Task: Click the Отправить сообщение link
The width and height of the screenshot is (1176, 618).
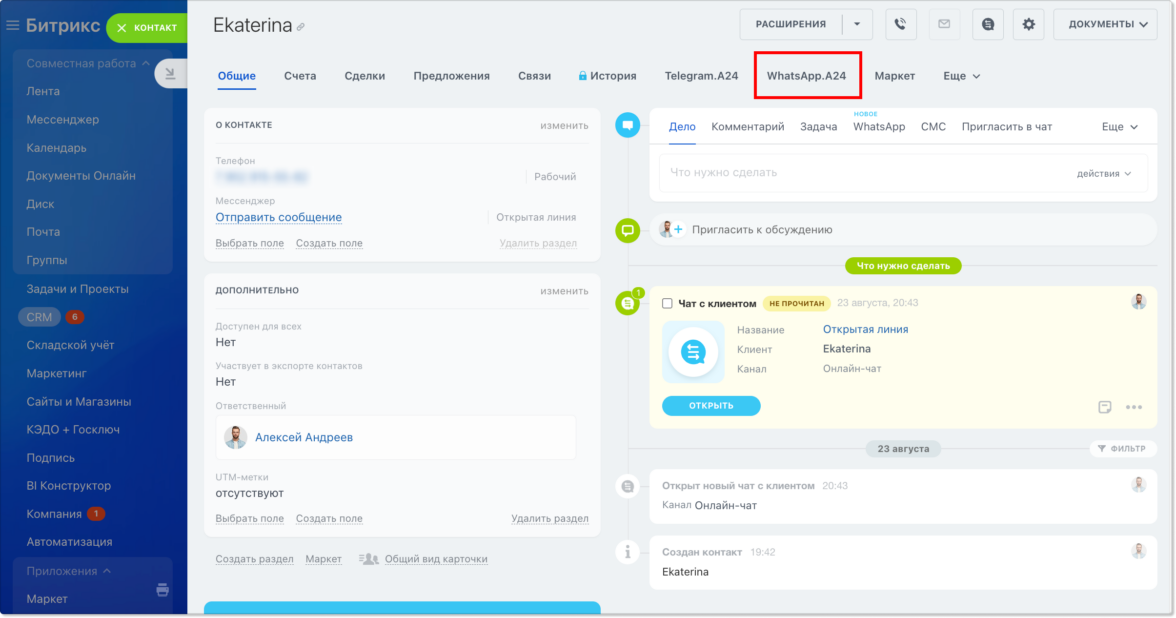Action: 279,218
